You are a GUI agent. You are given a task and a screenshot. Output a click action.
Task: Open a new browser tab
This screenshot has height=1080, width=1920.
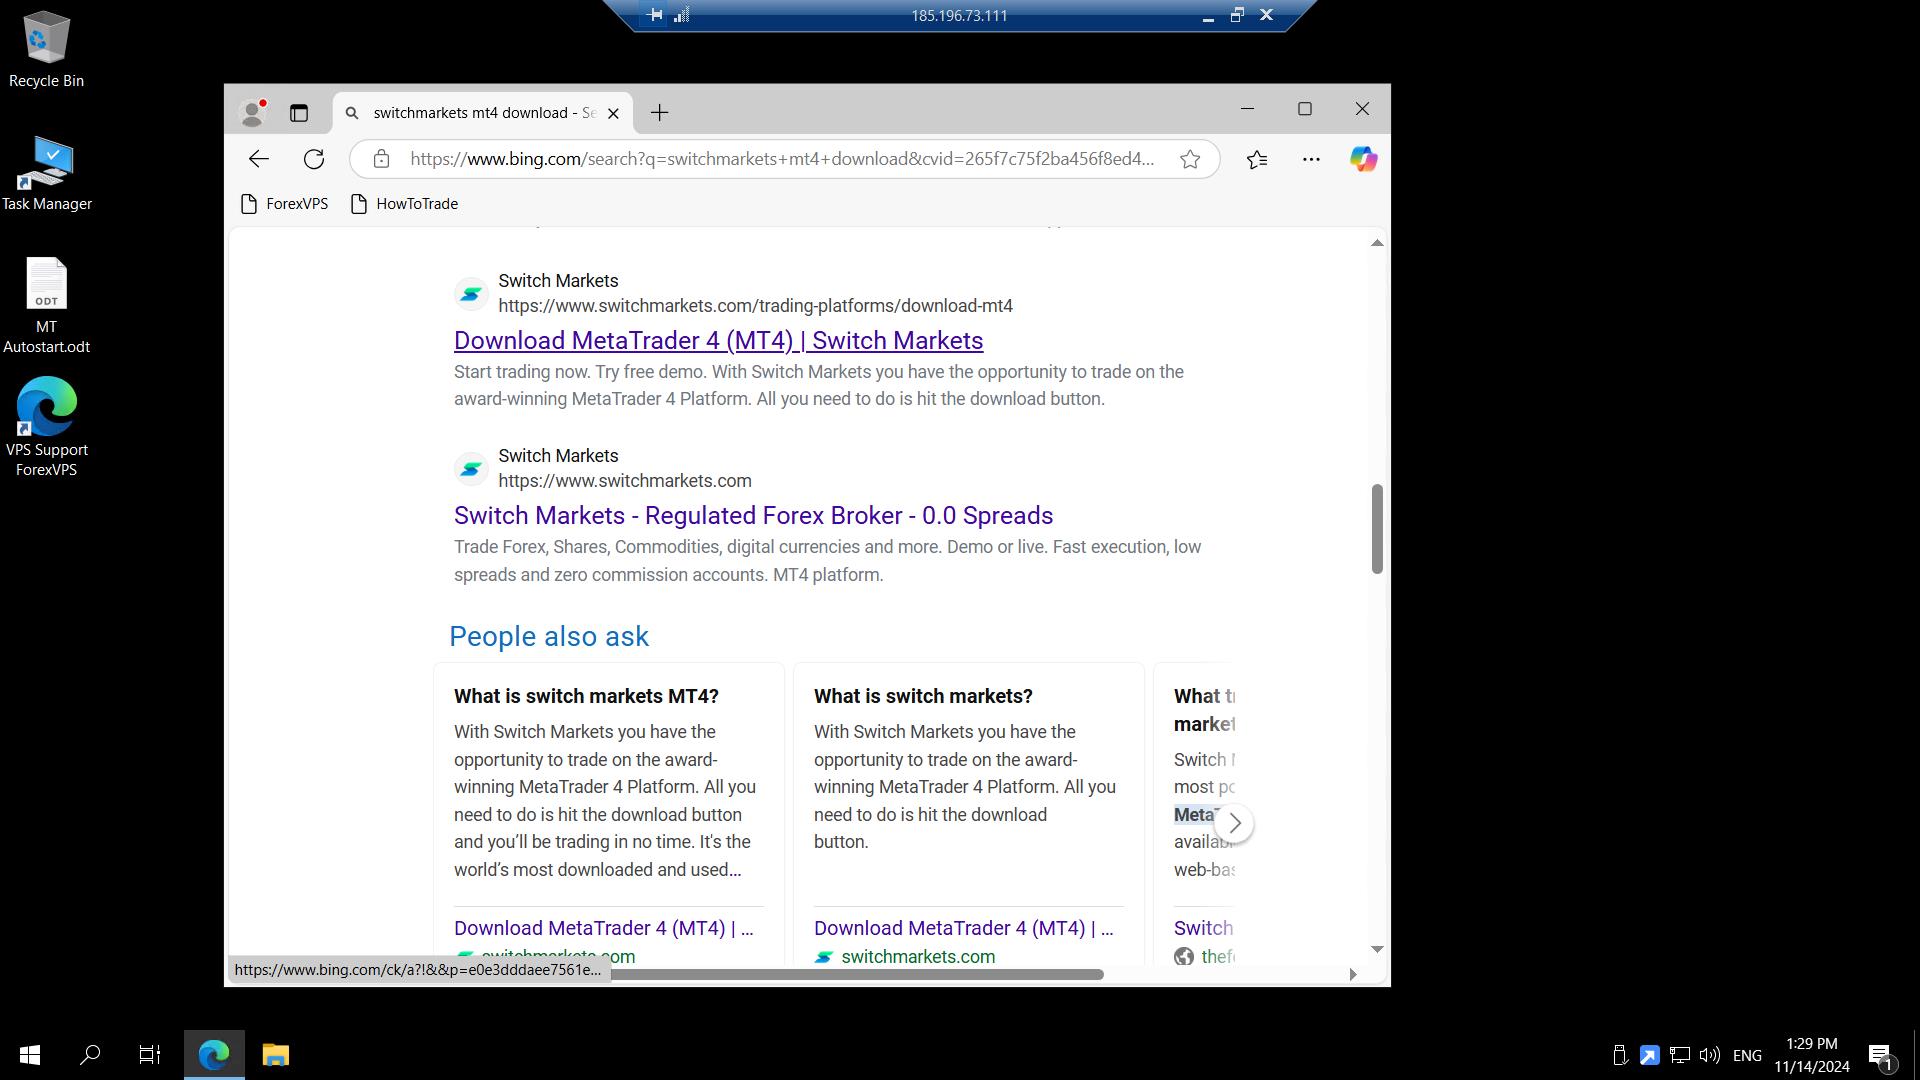[x=659, y=113]
